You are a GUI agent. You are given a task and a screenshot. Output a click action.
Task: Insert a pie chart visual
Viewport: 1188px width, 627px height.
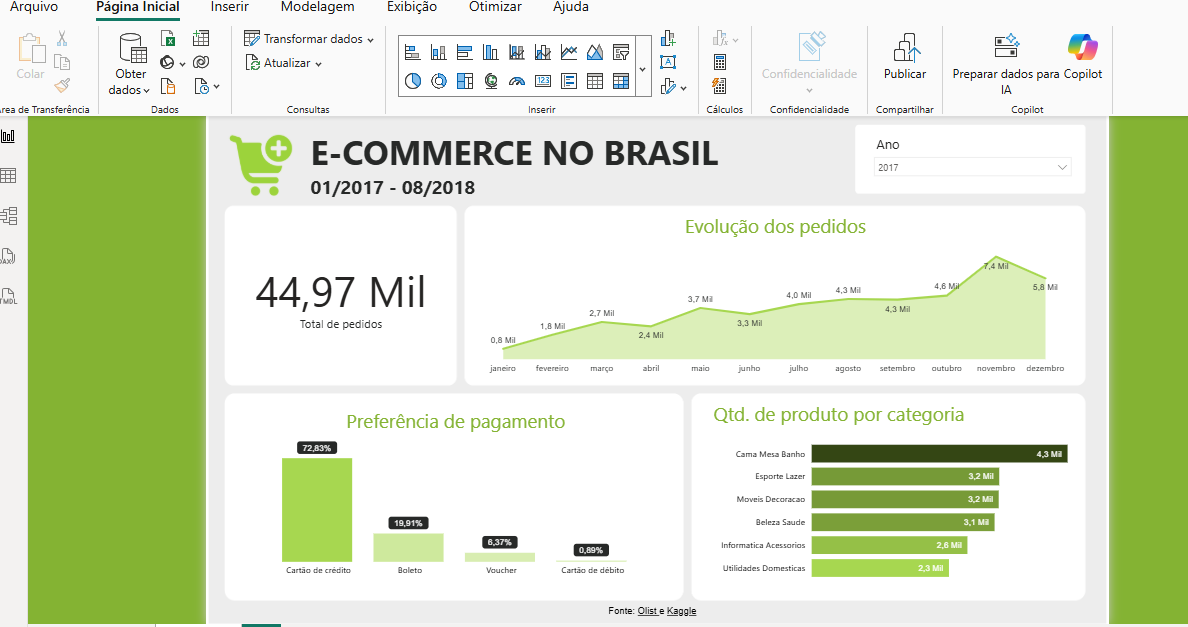pyautogui.click(x=412, y=81)
